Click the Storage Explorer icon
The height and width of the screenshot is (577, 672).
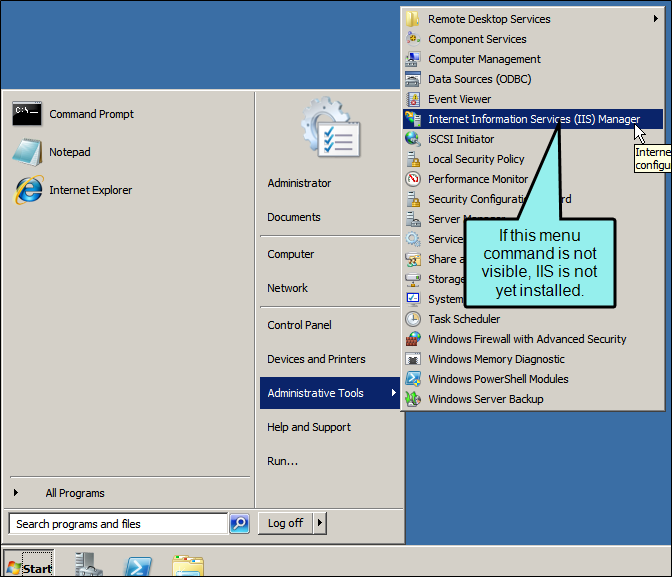(x=413, y=279)
